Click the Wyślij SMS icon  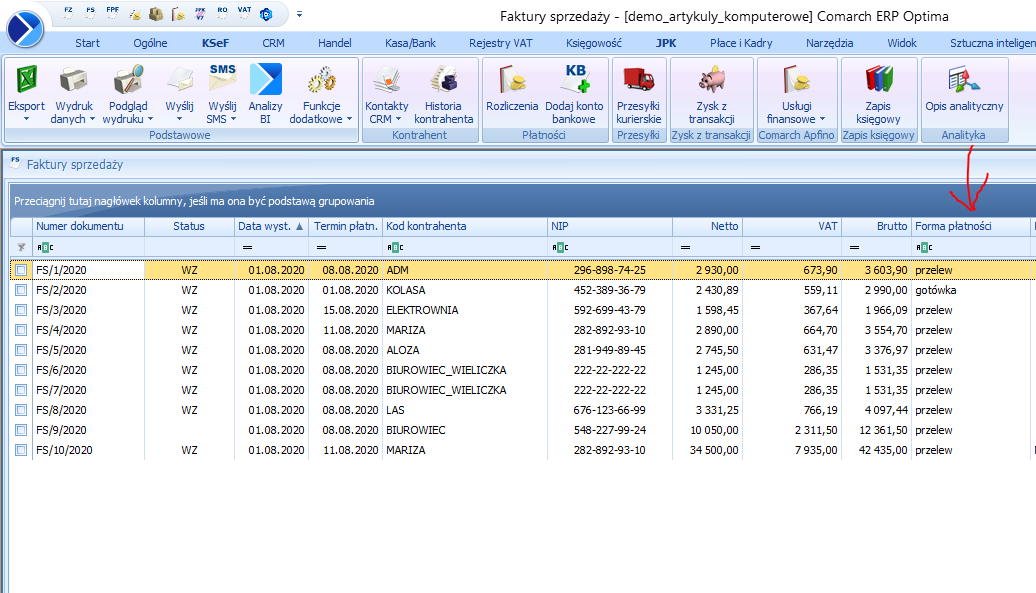[x=223, y=79]
